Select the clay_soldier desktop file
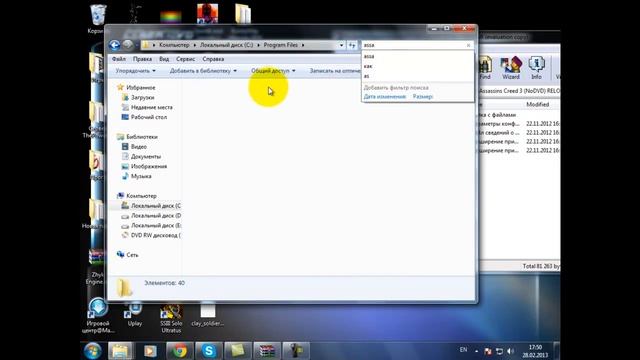 pyautogui.click(x=207, y=315)
